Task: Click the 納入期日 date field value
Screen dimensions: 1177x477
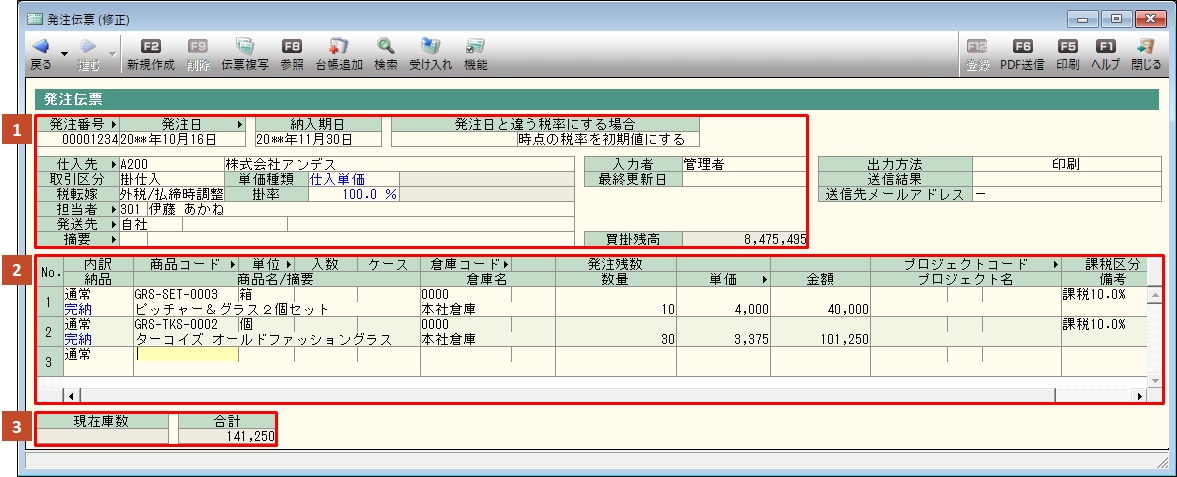Action: click(299, 139)
